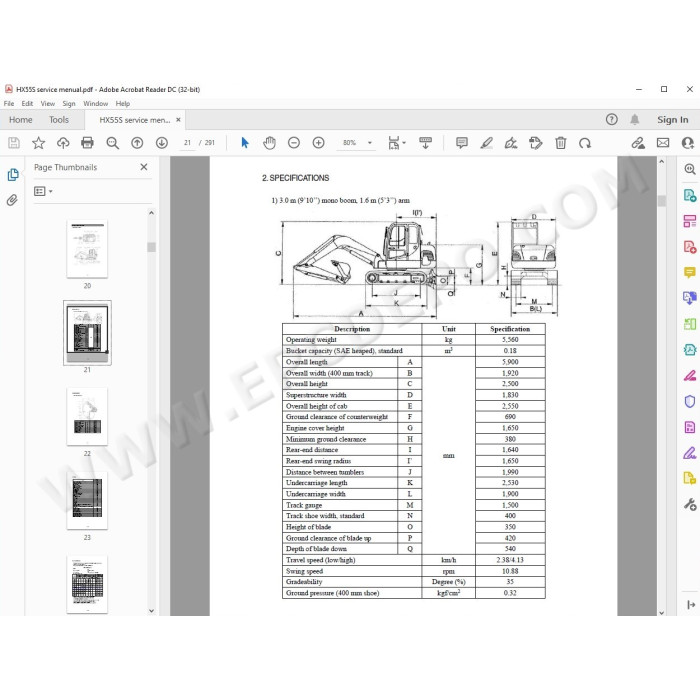Open the zoom level dropdown
The width and height of the screenshot is (700, 700).
[x=370, y=143]
